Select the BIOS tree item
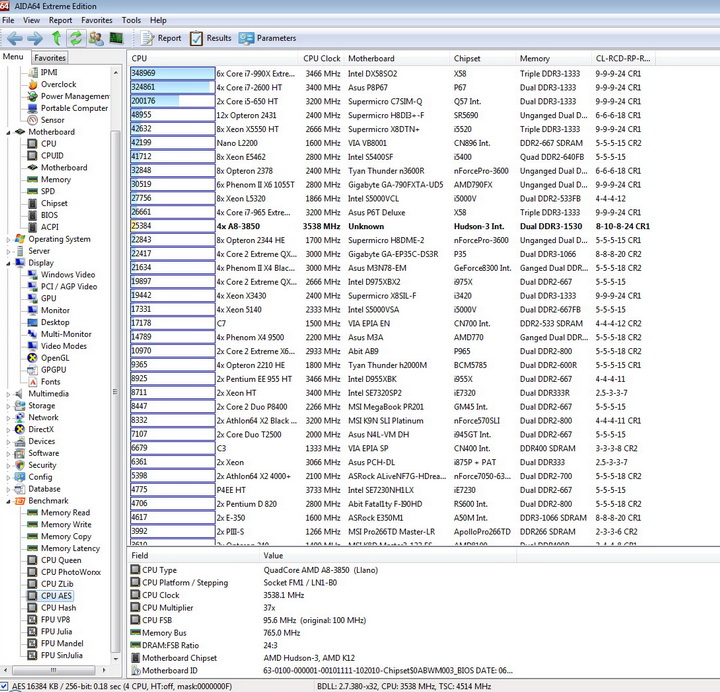Screen dimensions: 720x692 [43, 215]
